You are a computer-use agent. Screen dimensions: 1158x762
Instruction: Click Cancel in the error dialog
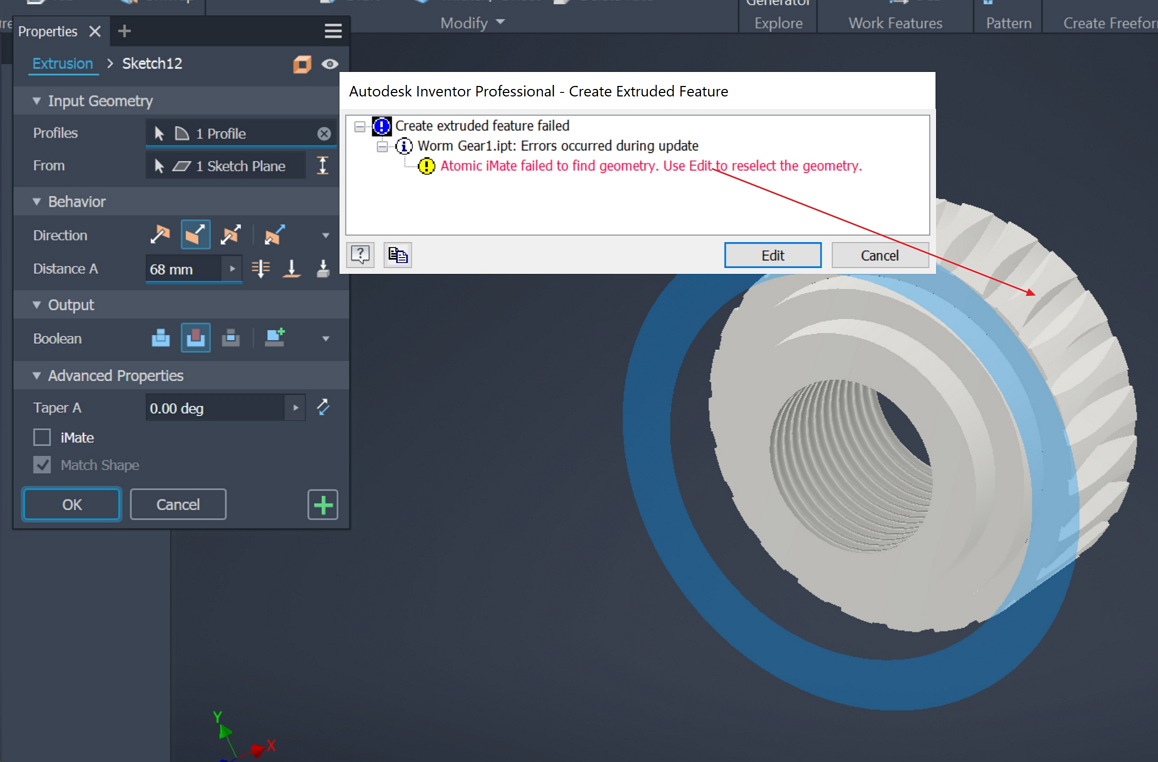(880, 255)
